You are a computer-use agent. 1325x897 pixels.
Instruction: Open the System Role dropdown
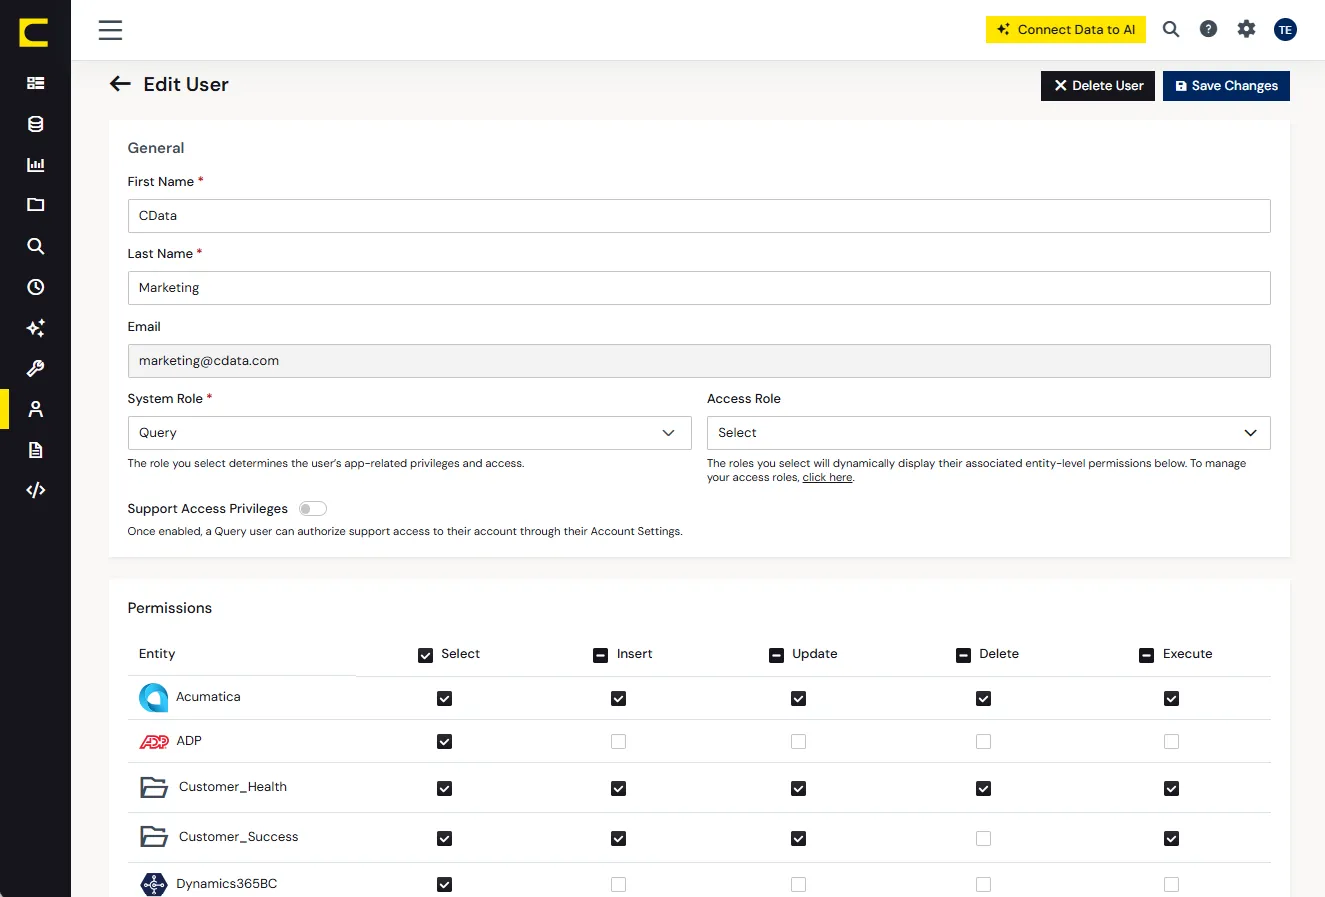(x=410, y=433)
